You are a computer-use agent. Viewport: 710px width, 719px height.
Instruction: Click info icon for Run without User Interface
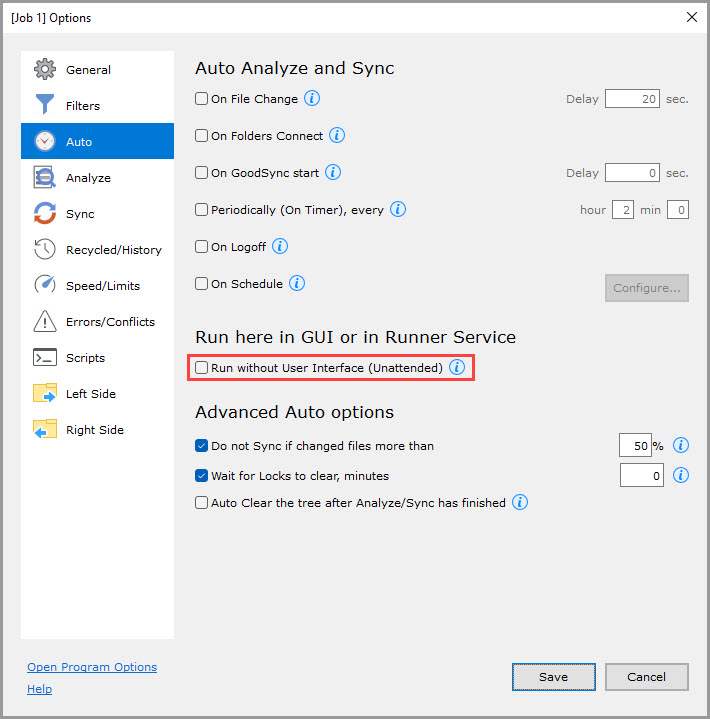457,368
